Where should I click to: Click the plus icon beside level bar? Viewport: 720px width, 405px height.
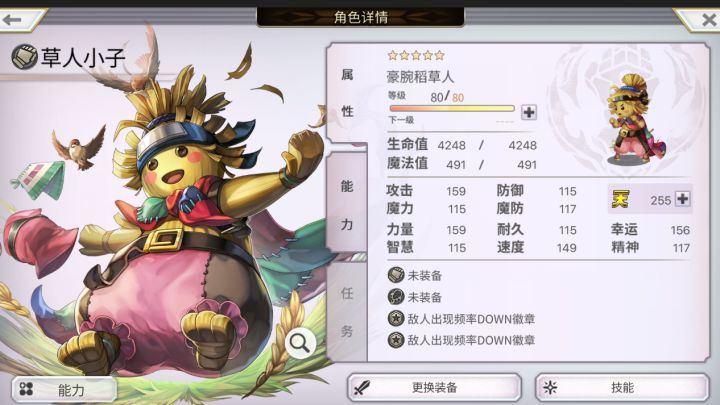click(529, 112)
